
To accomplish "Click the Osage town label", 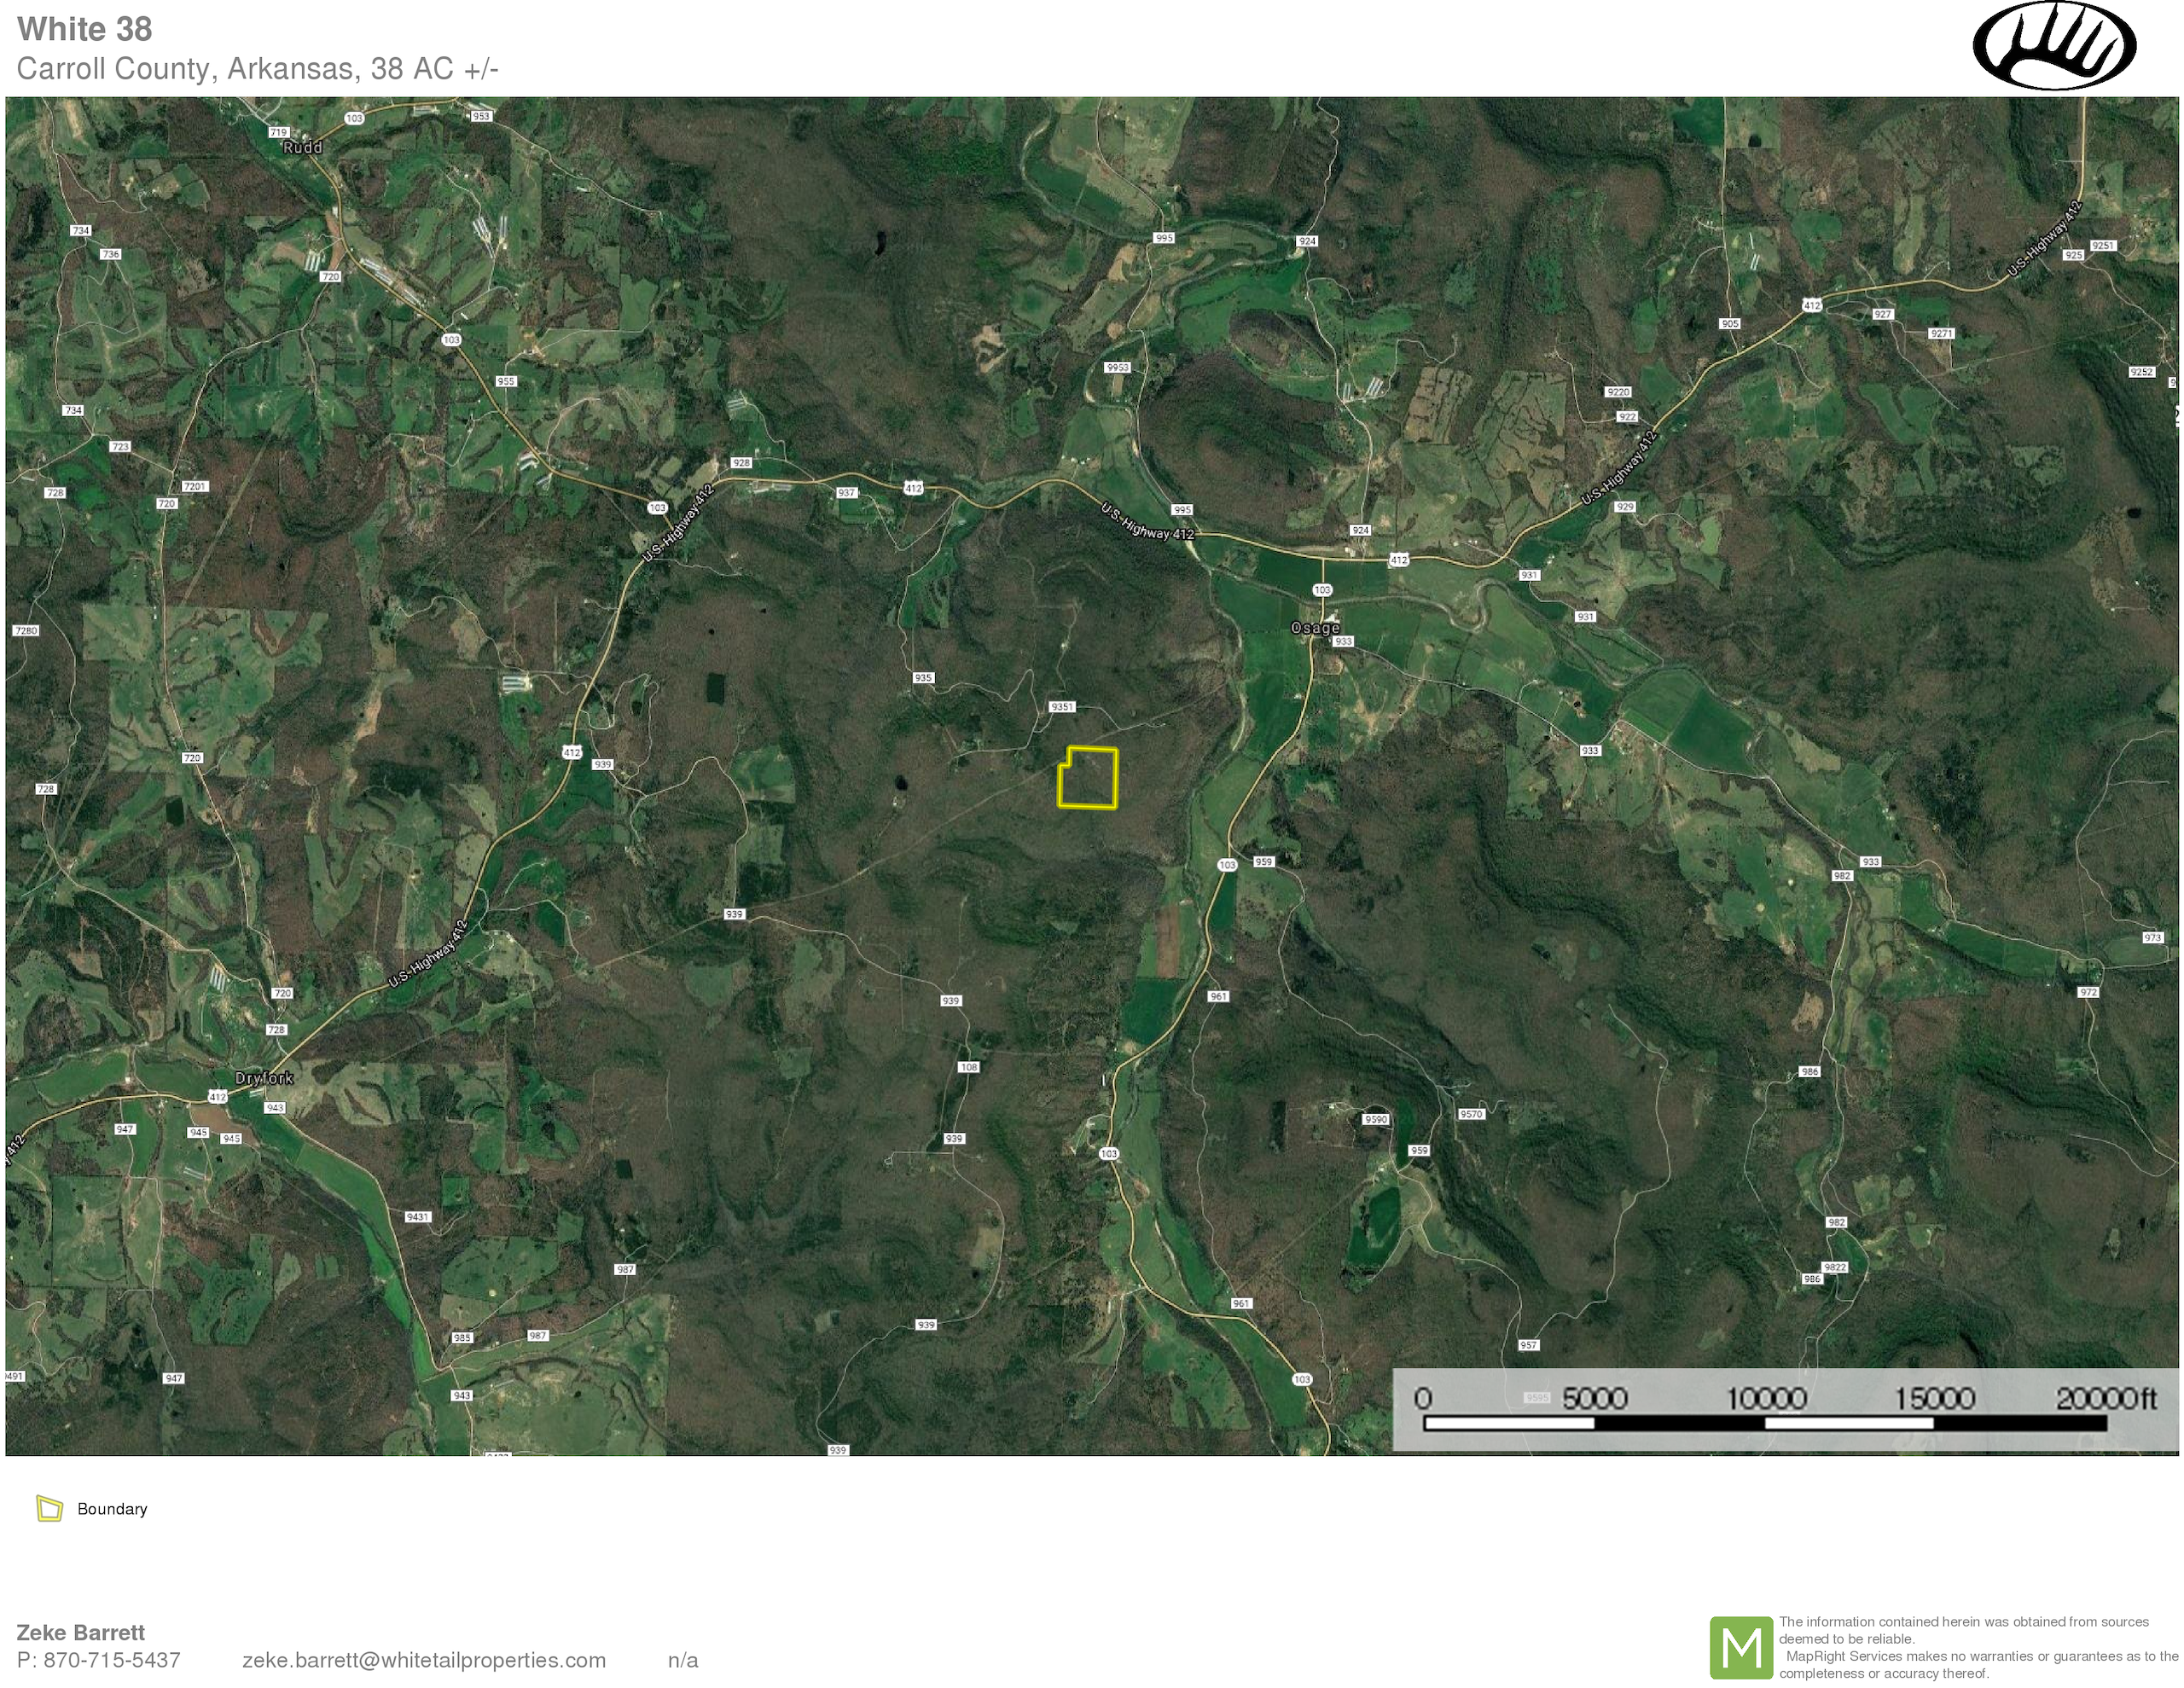I will tap(1314, 628).
